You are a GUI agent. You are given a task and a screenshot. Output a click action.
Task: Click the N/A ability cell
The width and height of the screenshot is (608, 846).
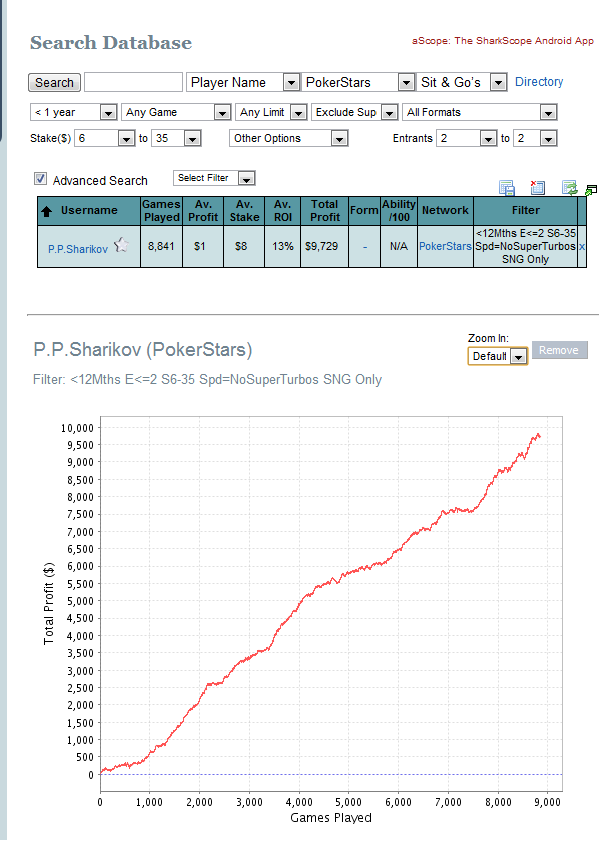399,246
